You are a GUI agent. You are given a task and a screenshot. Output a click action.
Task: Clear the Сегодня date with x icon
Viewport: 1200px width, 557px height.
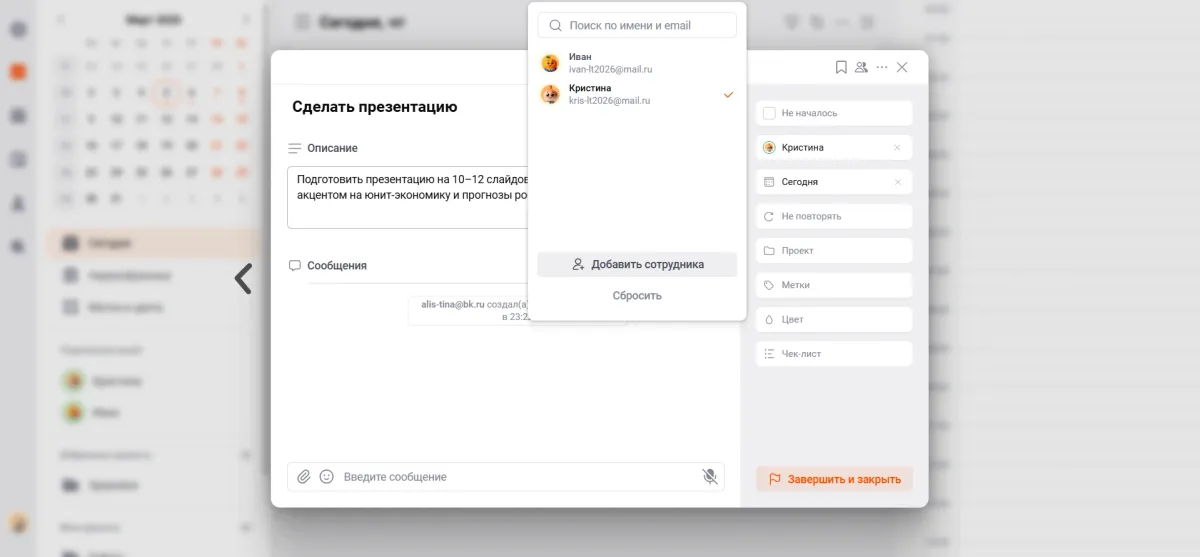[897, 182]
